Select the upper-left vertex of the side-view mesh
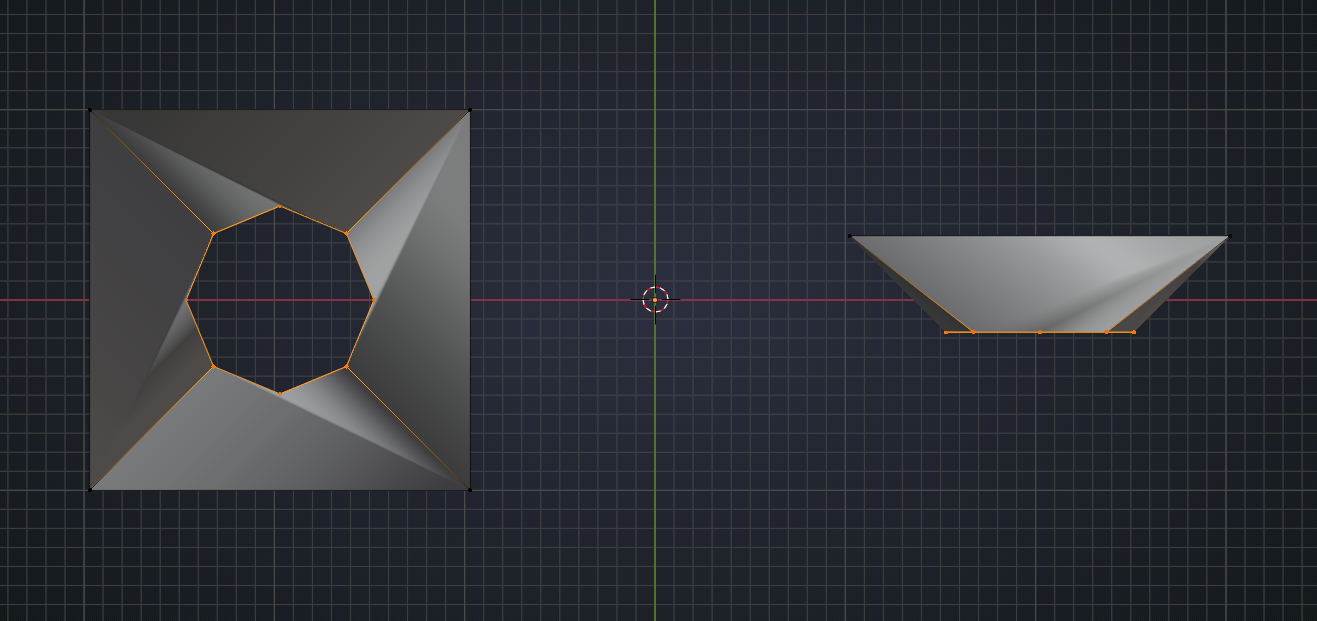1317x621 pixels. (x=850, y=236)
